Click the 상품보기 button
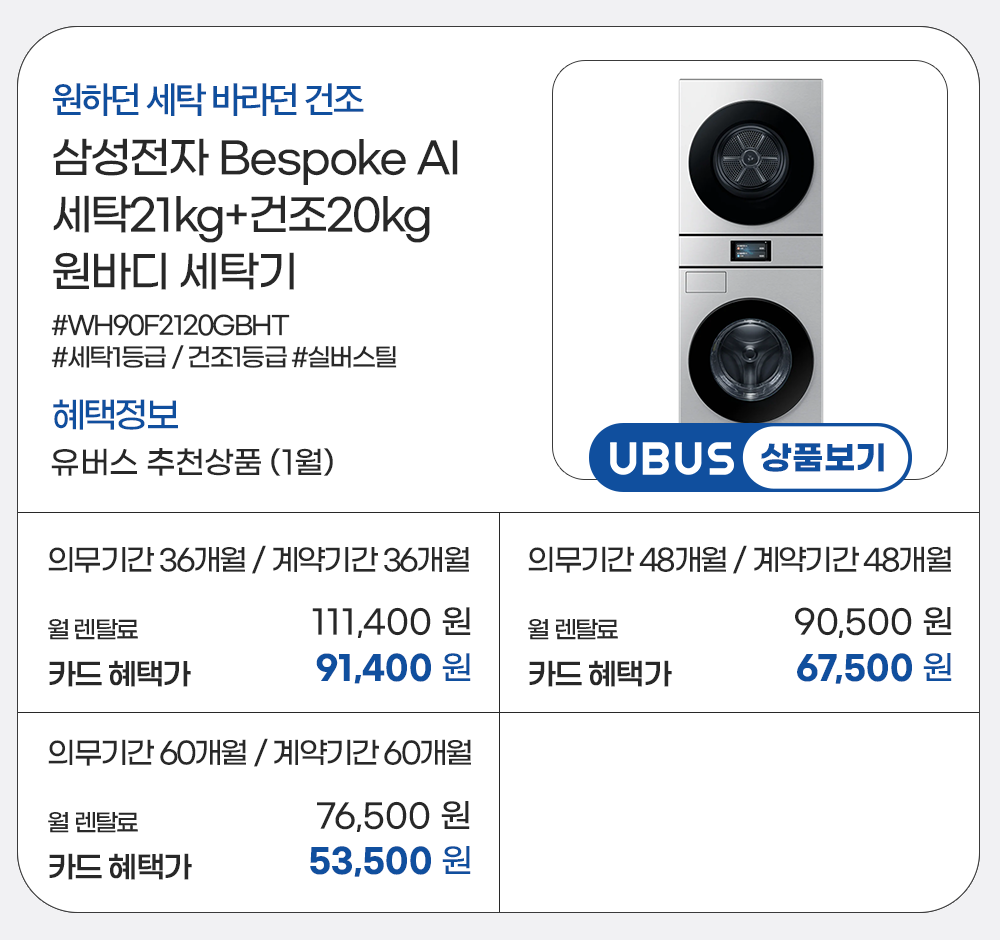Screen dimensions: 1000x940 [x=825, y=459]
